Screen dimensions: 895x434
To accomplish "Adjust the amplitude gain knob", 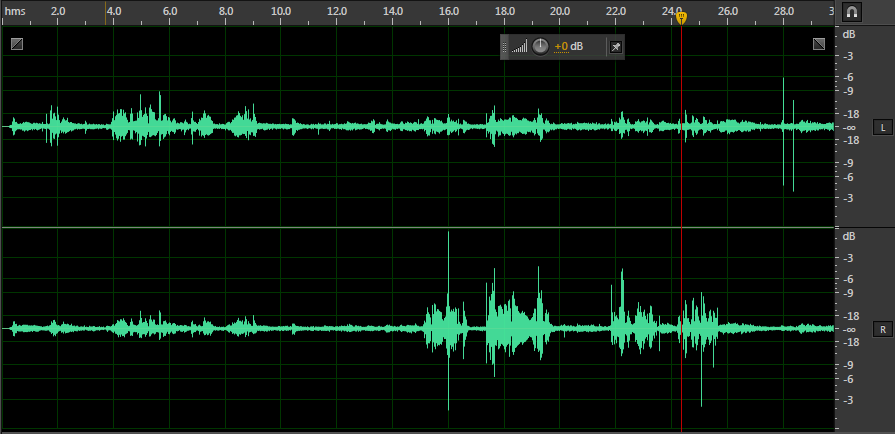I will (x=540, y=46).
